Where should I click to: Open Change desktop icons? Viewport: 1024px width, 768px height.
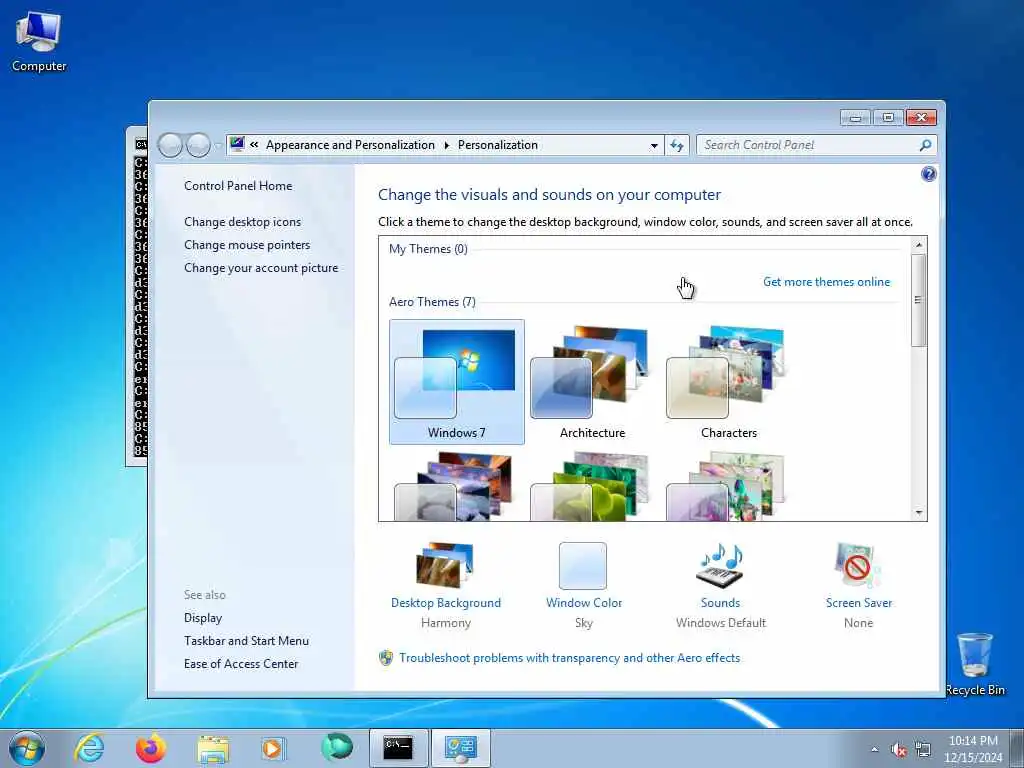(x=242, y=222)
